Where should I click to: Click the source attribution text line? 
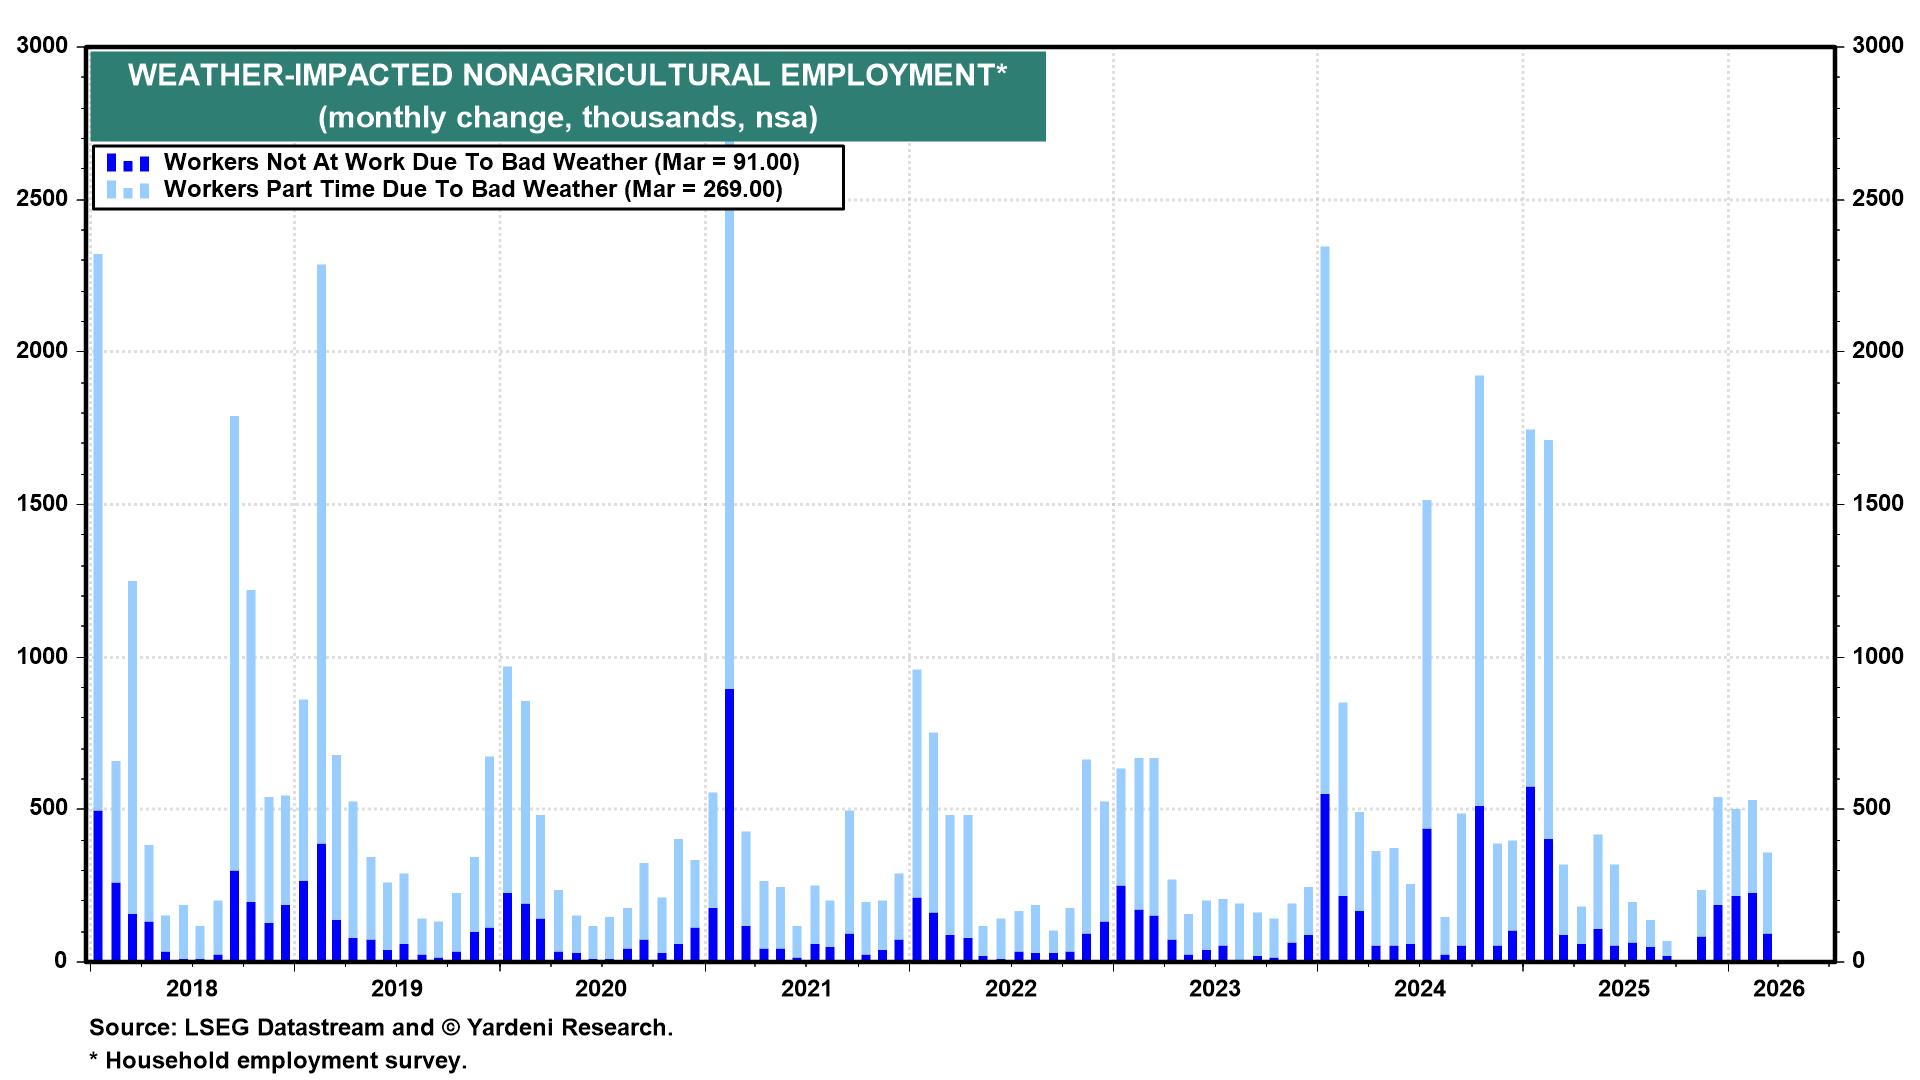pyautogui.click(x=381, y=1028)
